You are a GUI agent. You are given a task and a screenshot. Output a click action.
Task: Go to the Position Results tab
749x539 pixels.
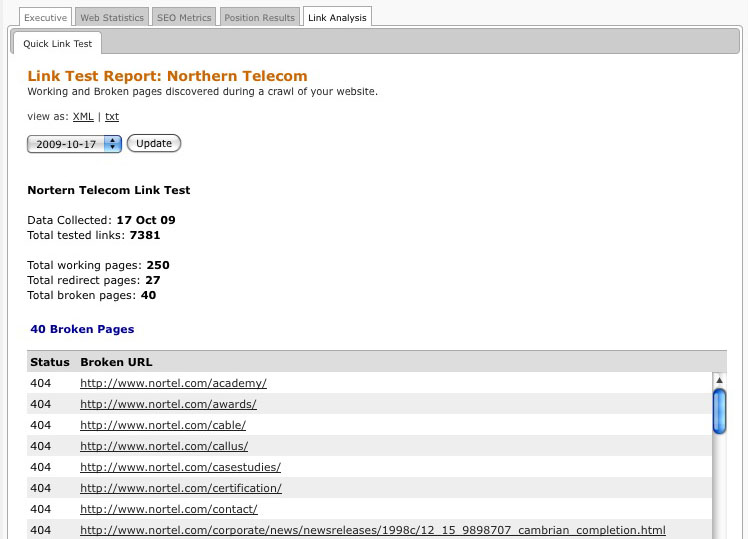click(x=259, y=18)
